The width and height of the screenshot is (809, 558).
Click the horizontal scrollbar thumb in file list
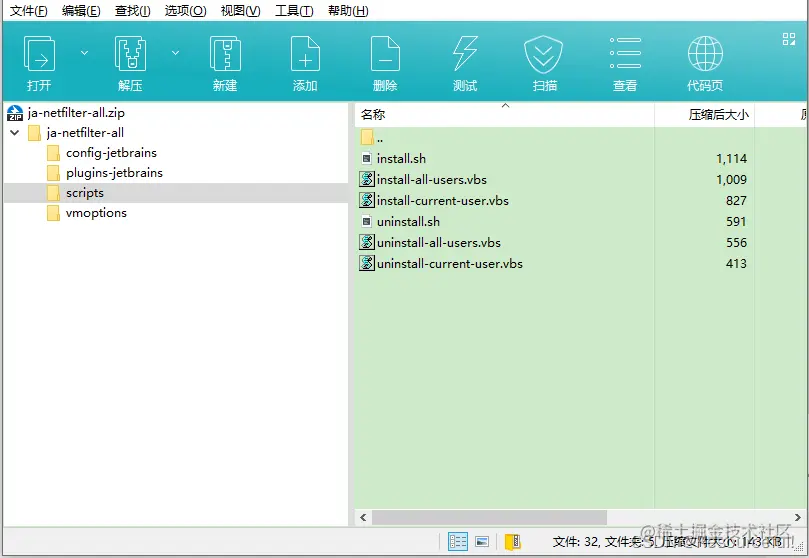point(489,517)
